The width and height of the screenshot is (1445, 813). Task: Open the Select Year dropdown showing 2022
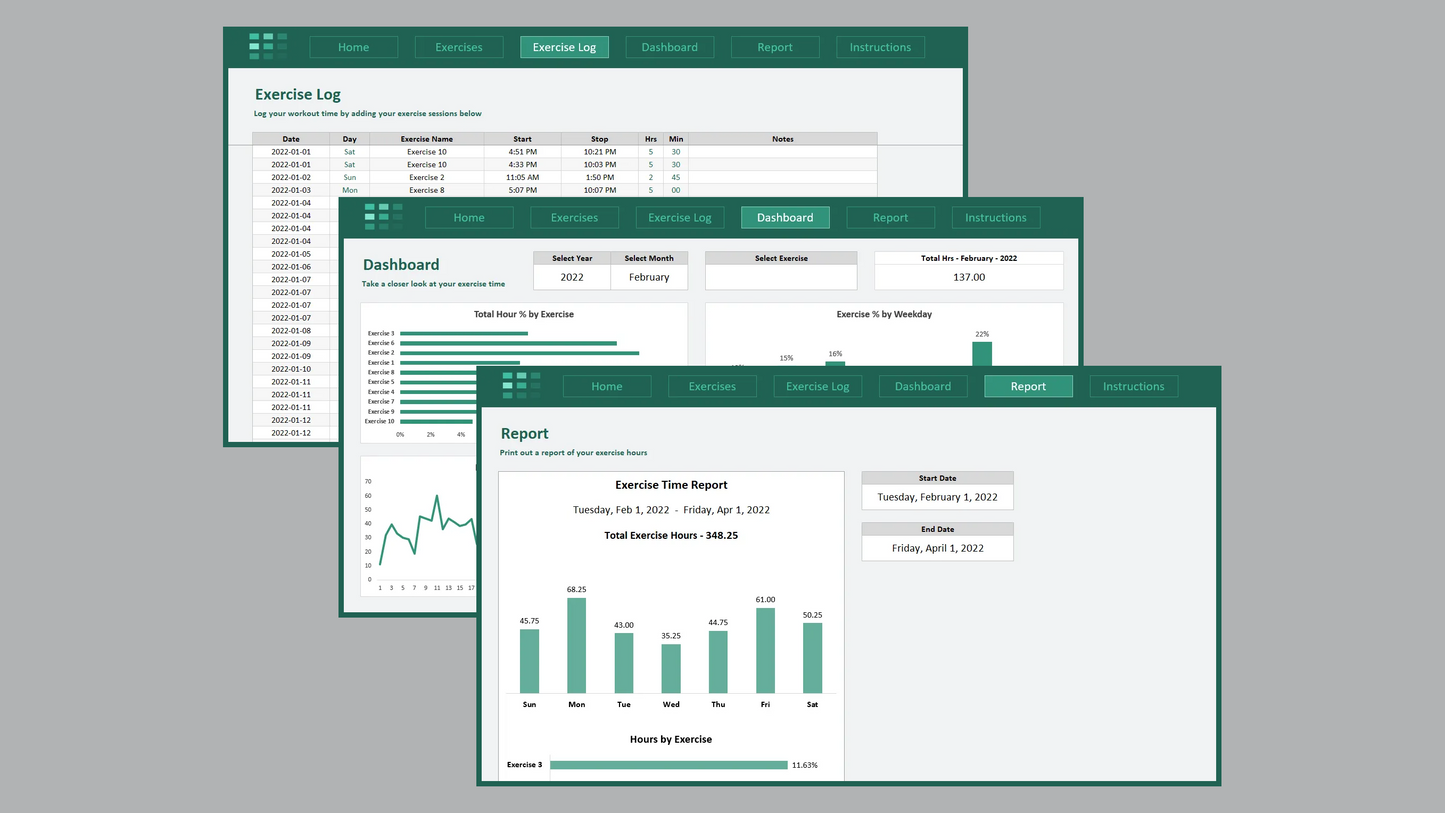pos(571,277)
